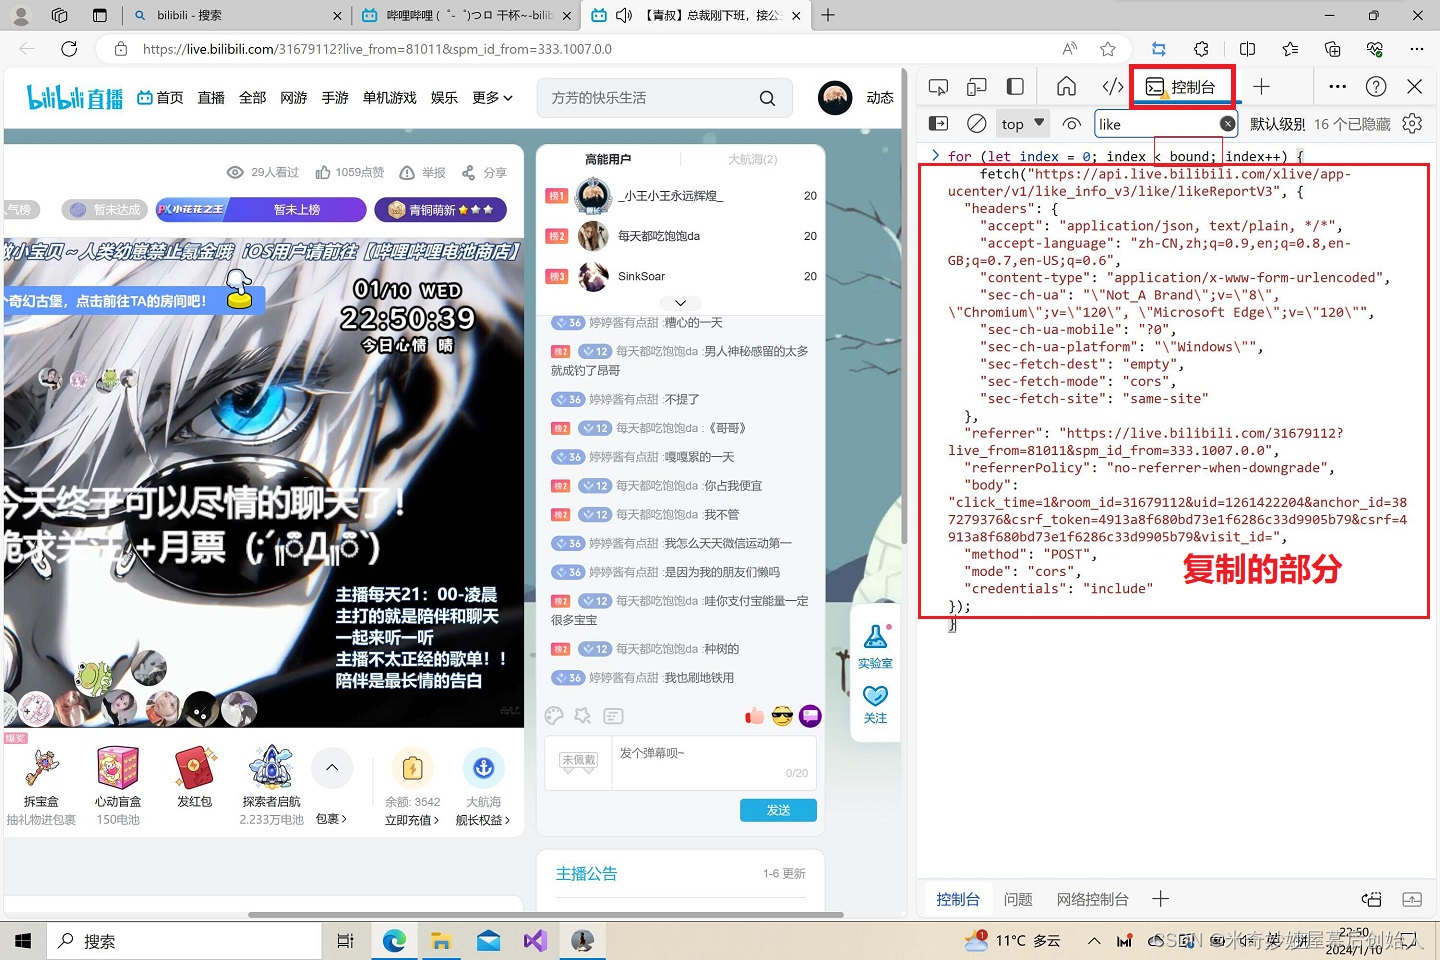Viewport: 1440px width, 960px height.
Task: Expand the 更多 navigation dropdown
Action: coord(492,97)
